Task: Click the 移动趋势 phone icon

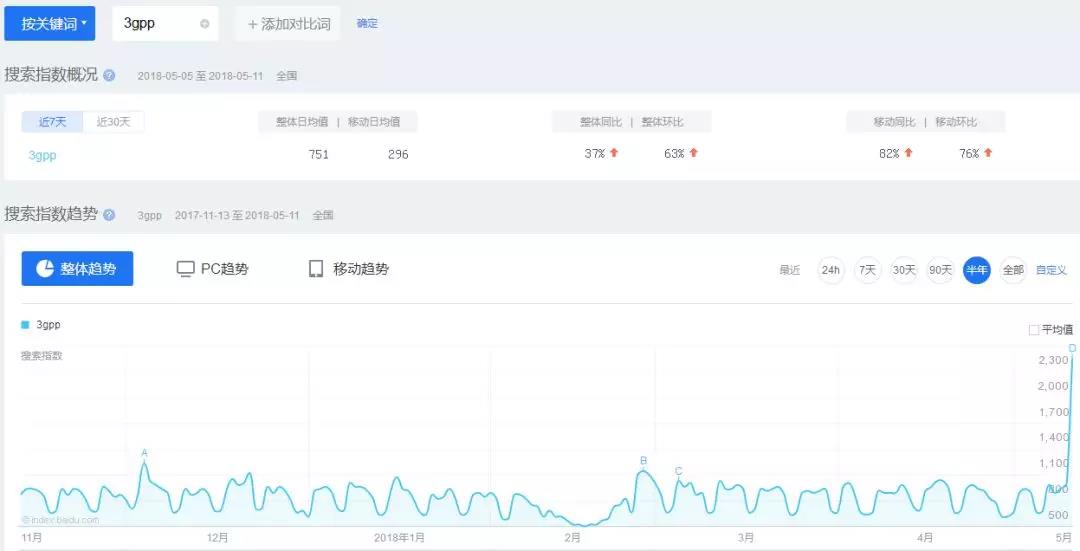Action: 316,269
